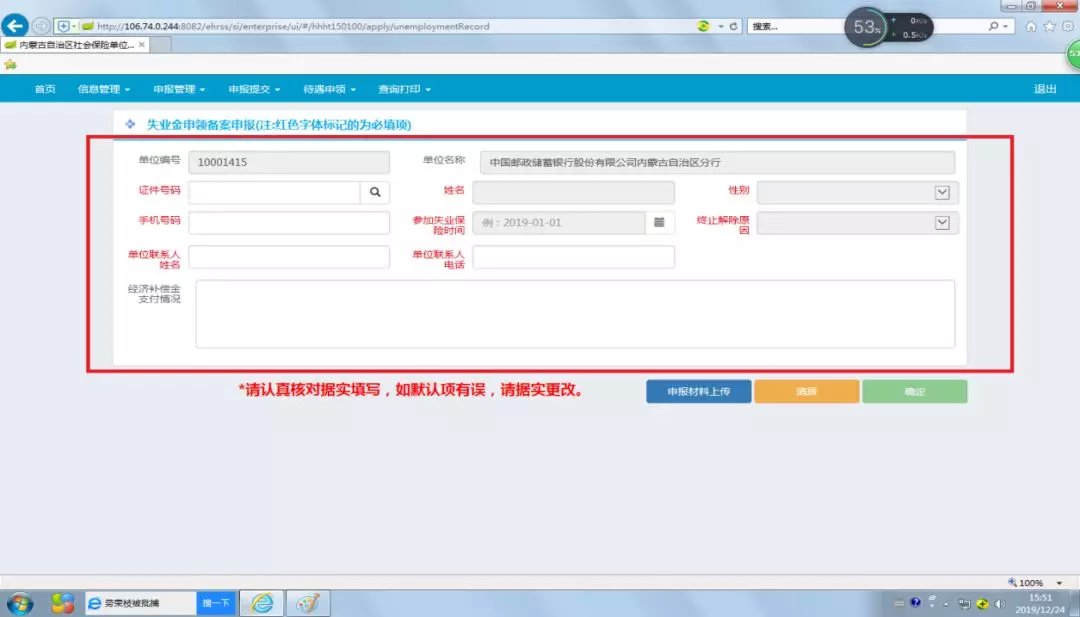The width and height of the screenshot is (1080, 617).
Task: Open the calendar picker for 参加失业保险时间
Action: click(659, 222)
